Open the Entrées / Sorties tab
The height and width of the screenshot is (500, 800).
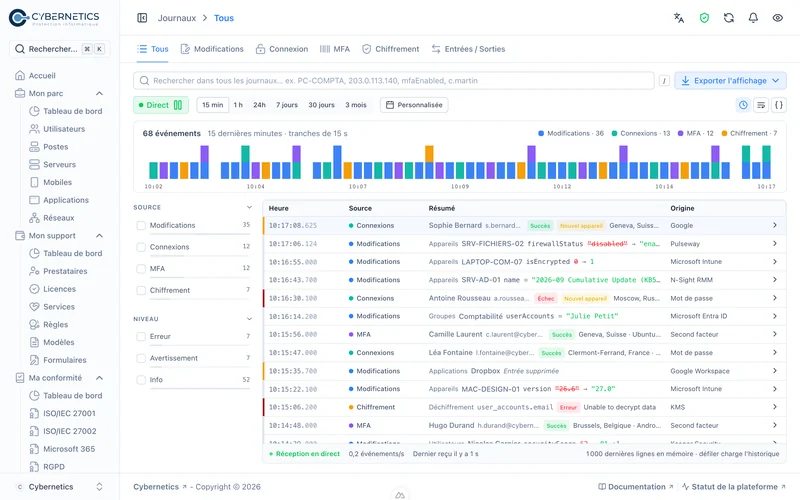coord(468,49)
